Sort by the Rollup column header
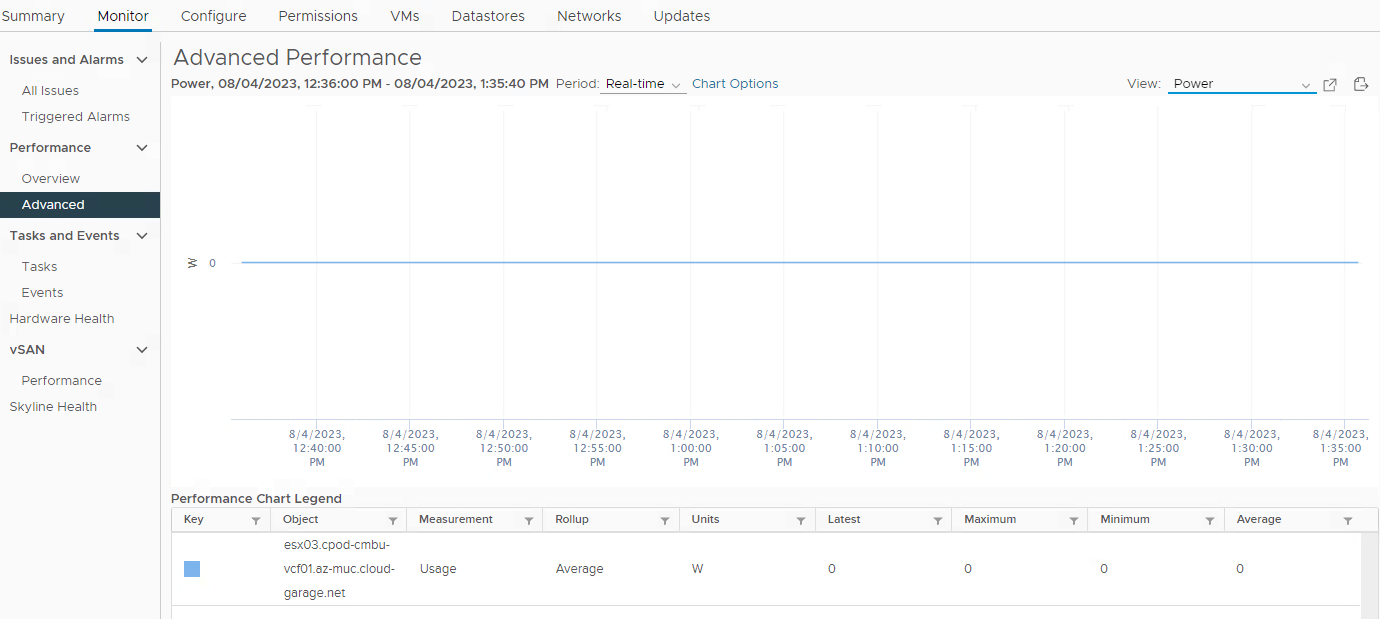Screen dimensions: 1380x619 (572, 520)
